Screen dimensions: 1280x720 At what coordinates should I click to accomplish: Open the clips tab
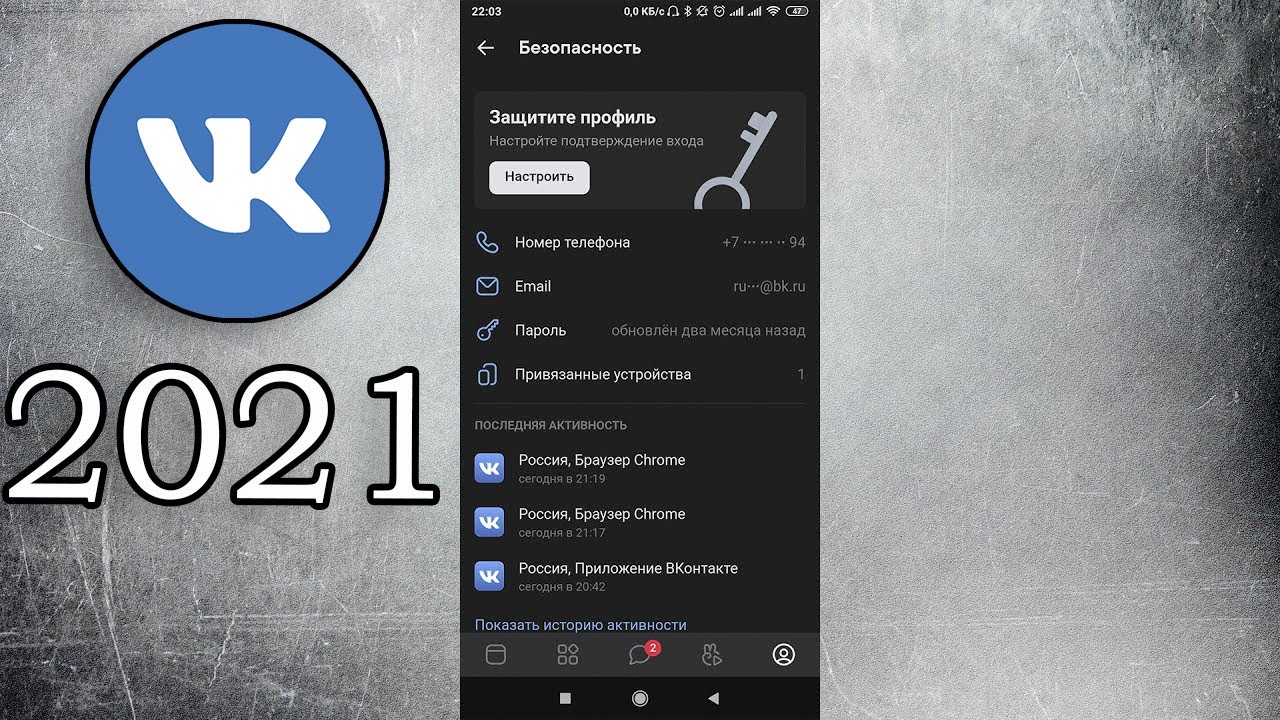coord(712,655)
